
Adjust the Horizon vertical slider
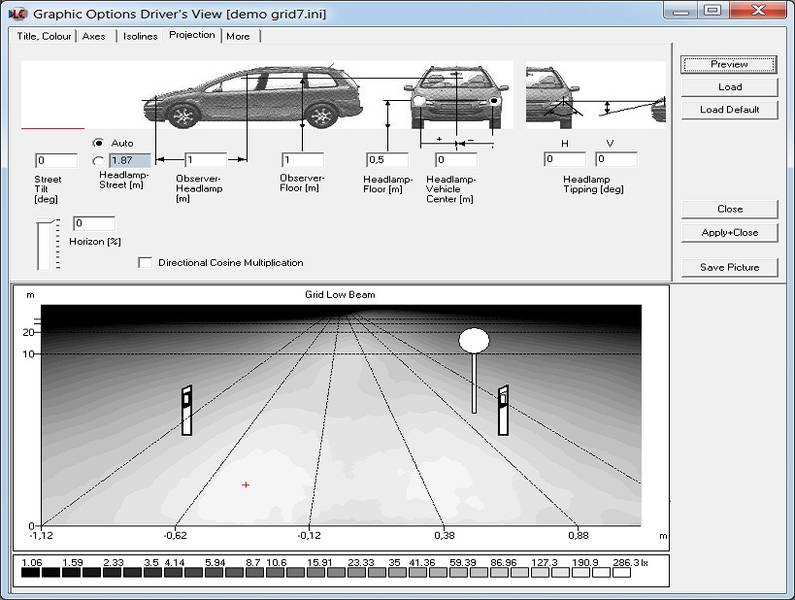[x=42, y=245]
